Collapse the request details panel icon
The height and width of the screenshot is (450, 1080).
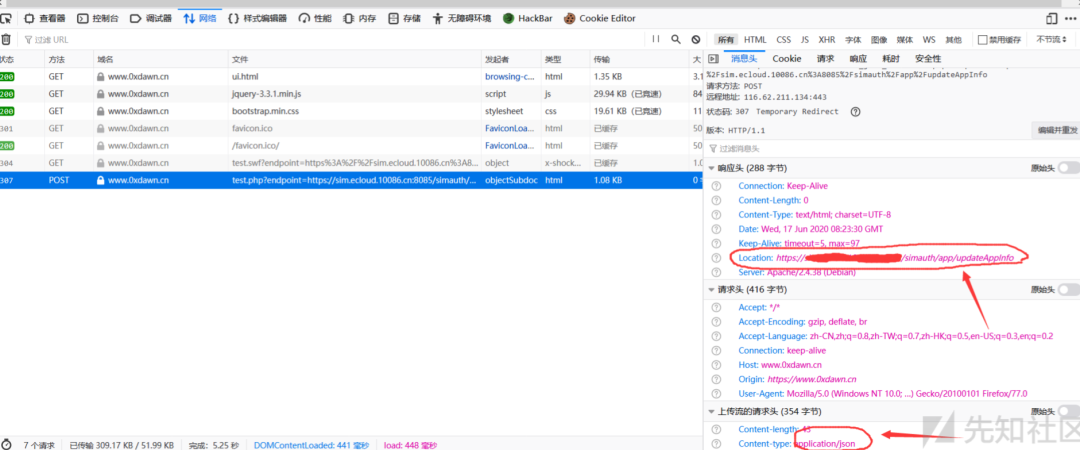(x=714, y=59)
